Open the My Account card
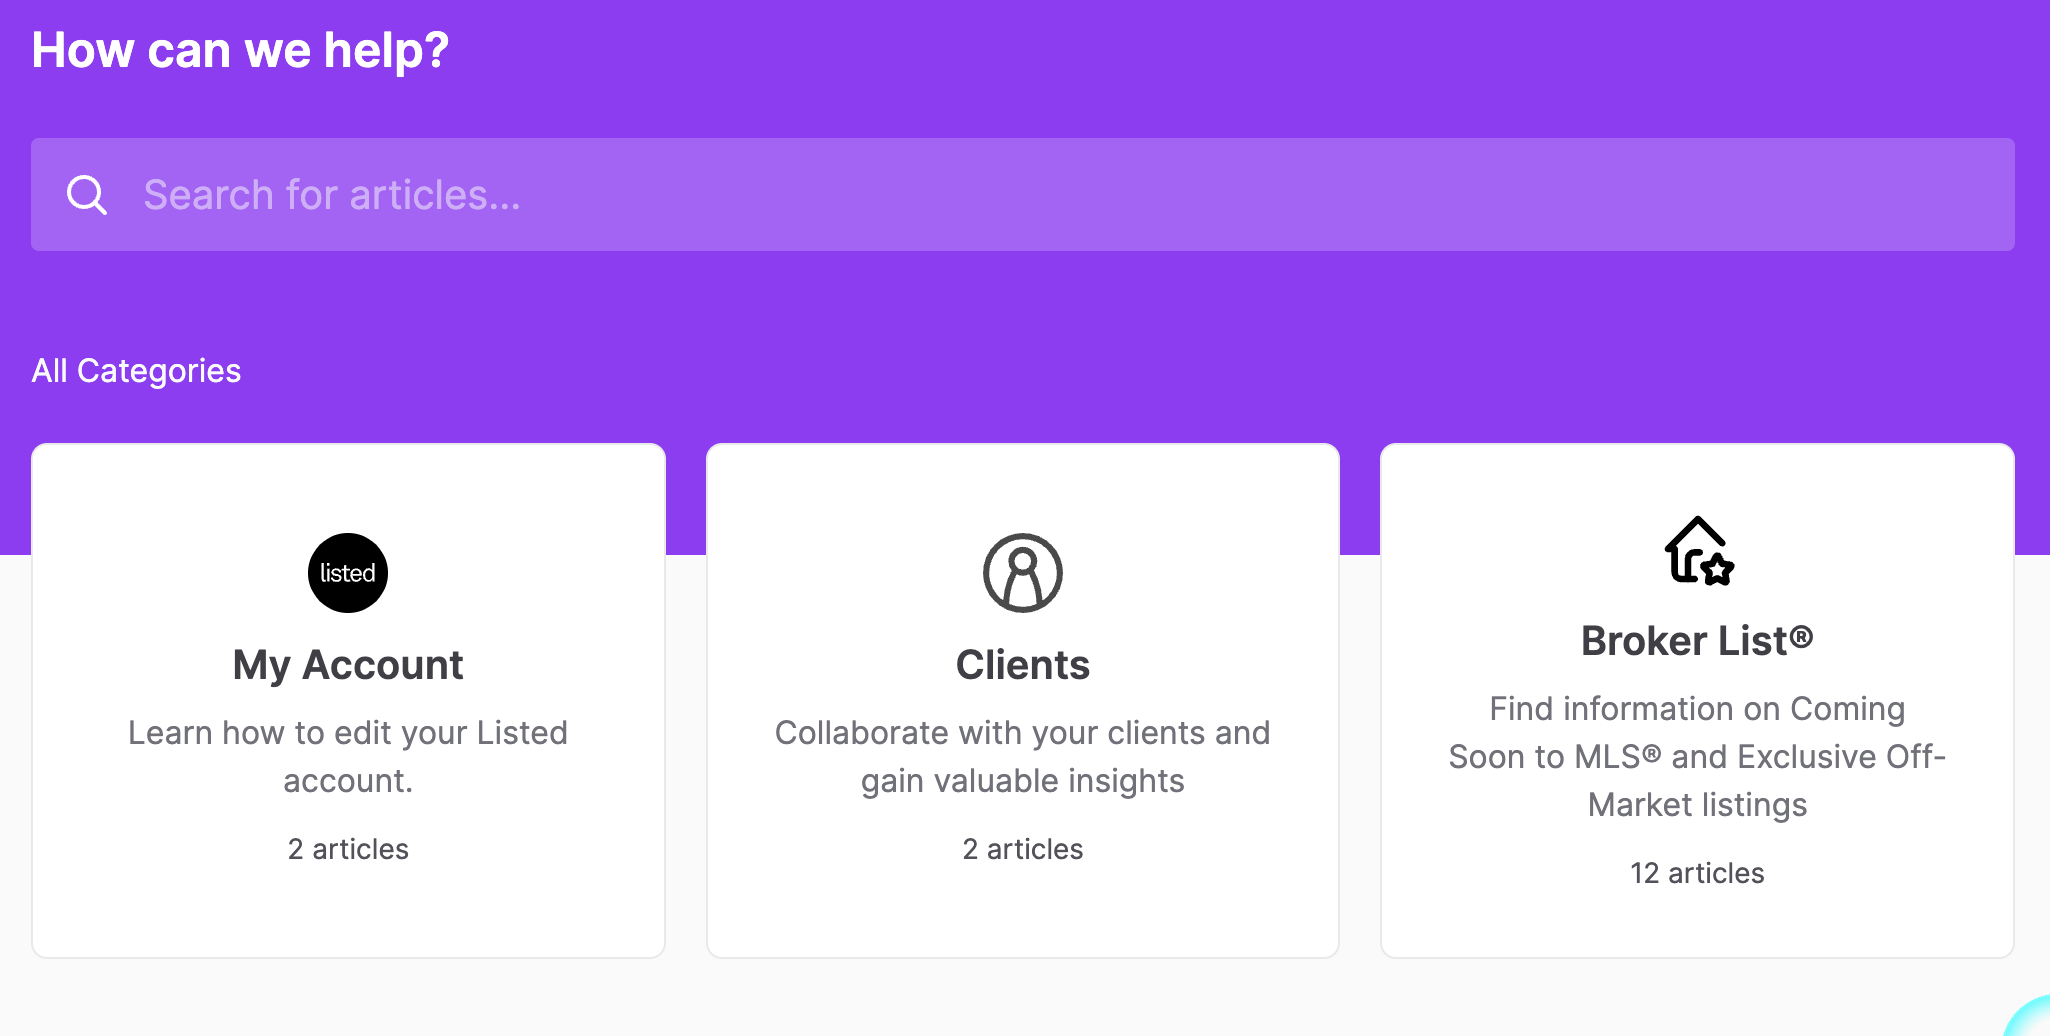The width and height of the screenshot is (2050, 1036). [348, 701]
